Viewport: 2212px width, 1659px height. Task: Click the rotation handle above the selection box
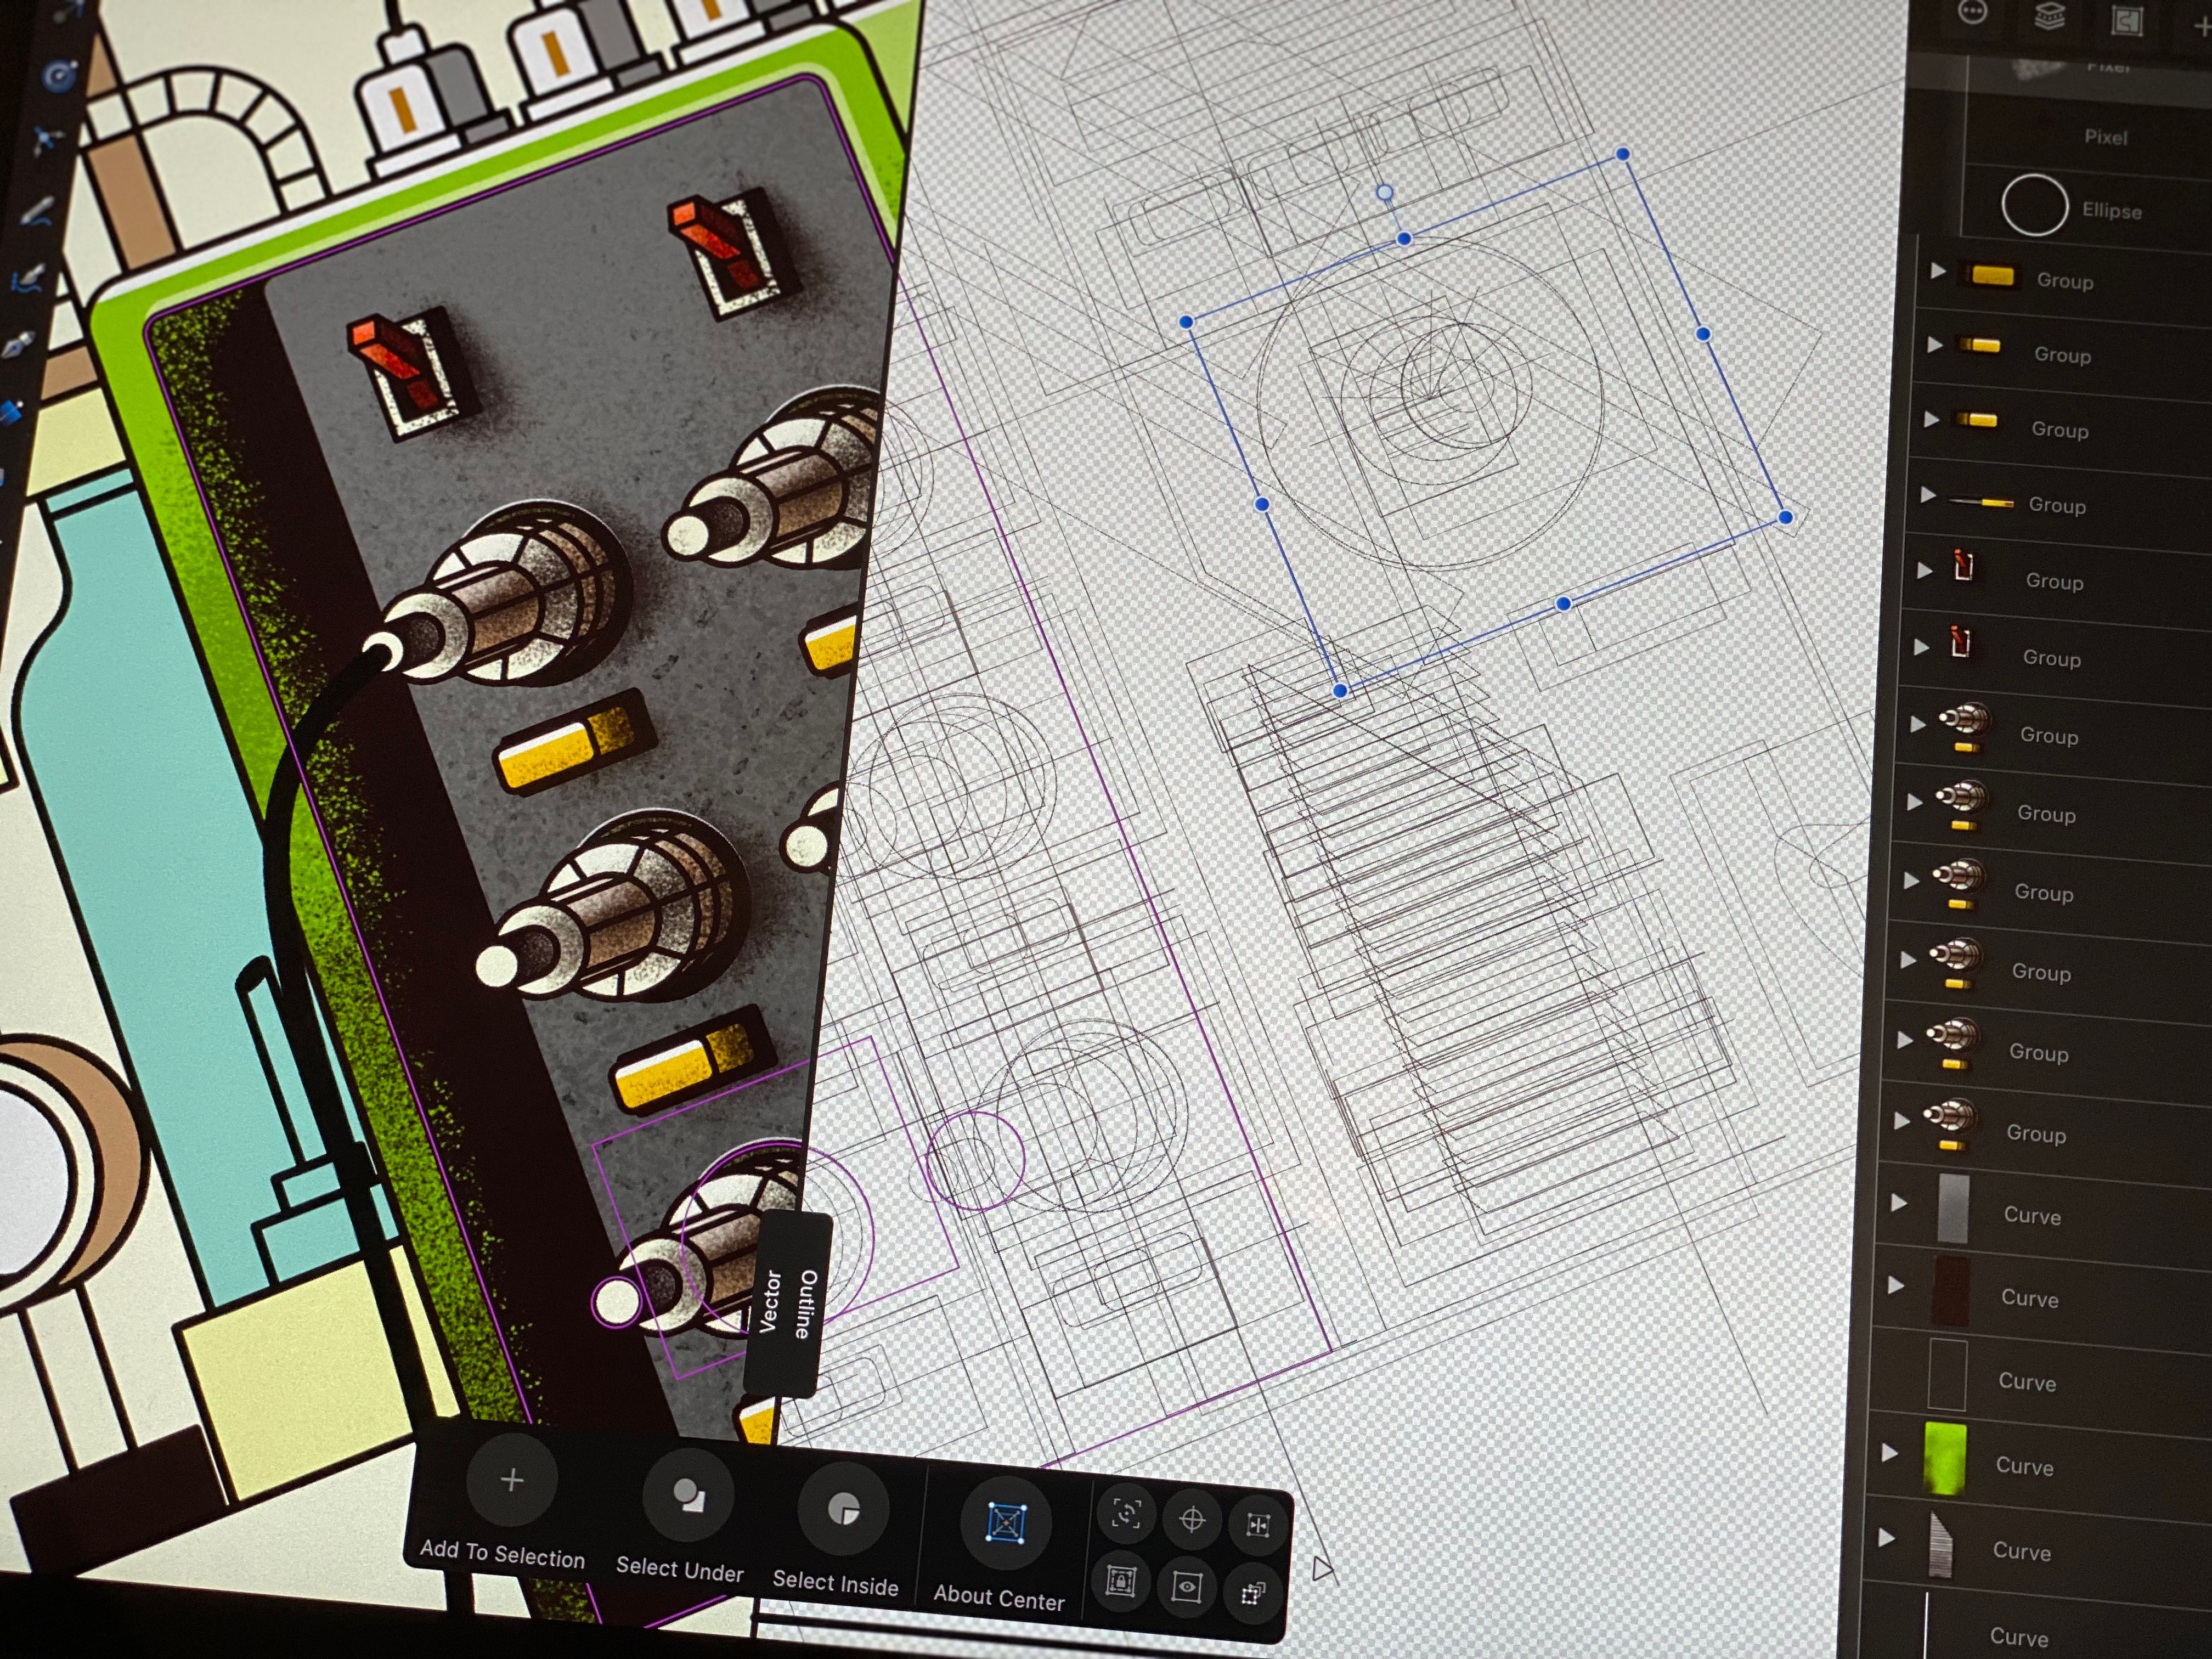tap(1385, 192)
